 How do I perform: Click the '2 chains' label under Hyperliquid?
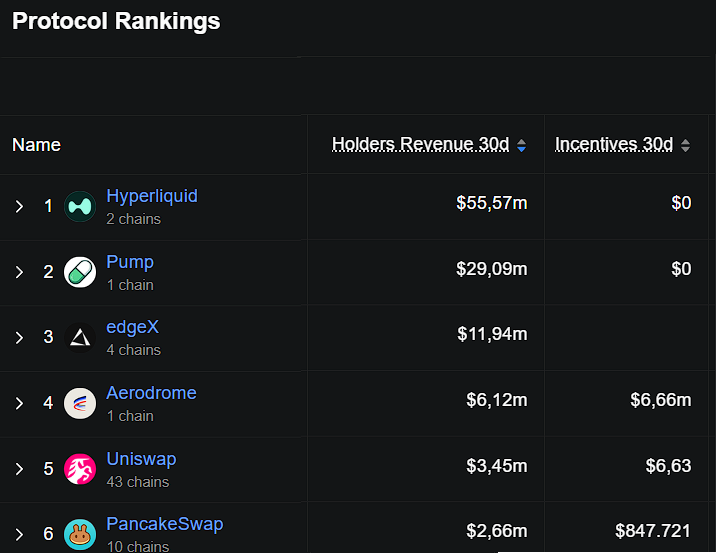(134, 219)
